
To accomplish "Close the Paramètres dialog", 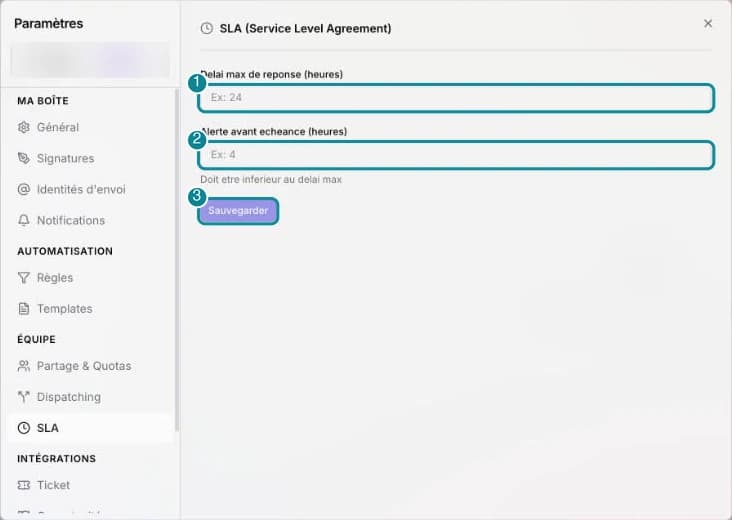I will (x=708, y=23).
